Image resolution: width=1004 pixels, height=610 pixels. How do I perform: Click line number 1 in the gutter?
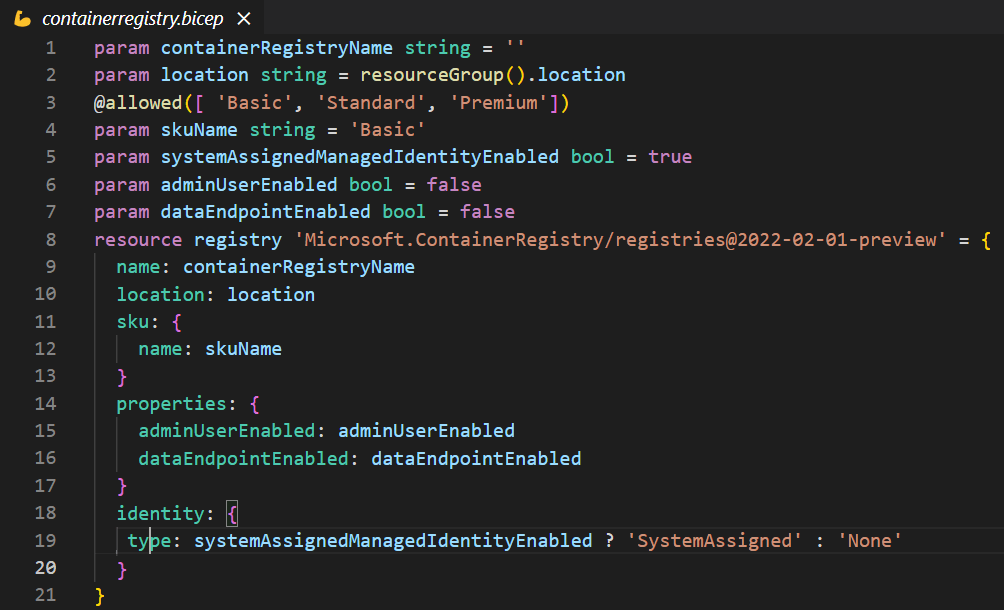tap(50, 47)
